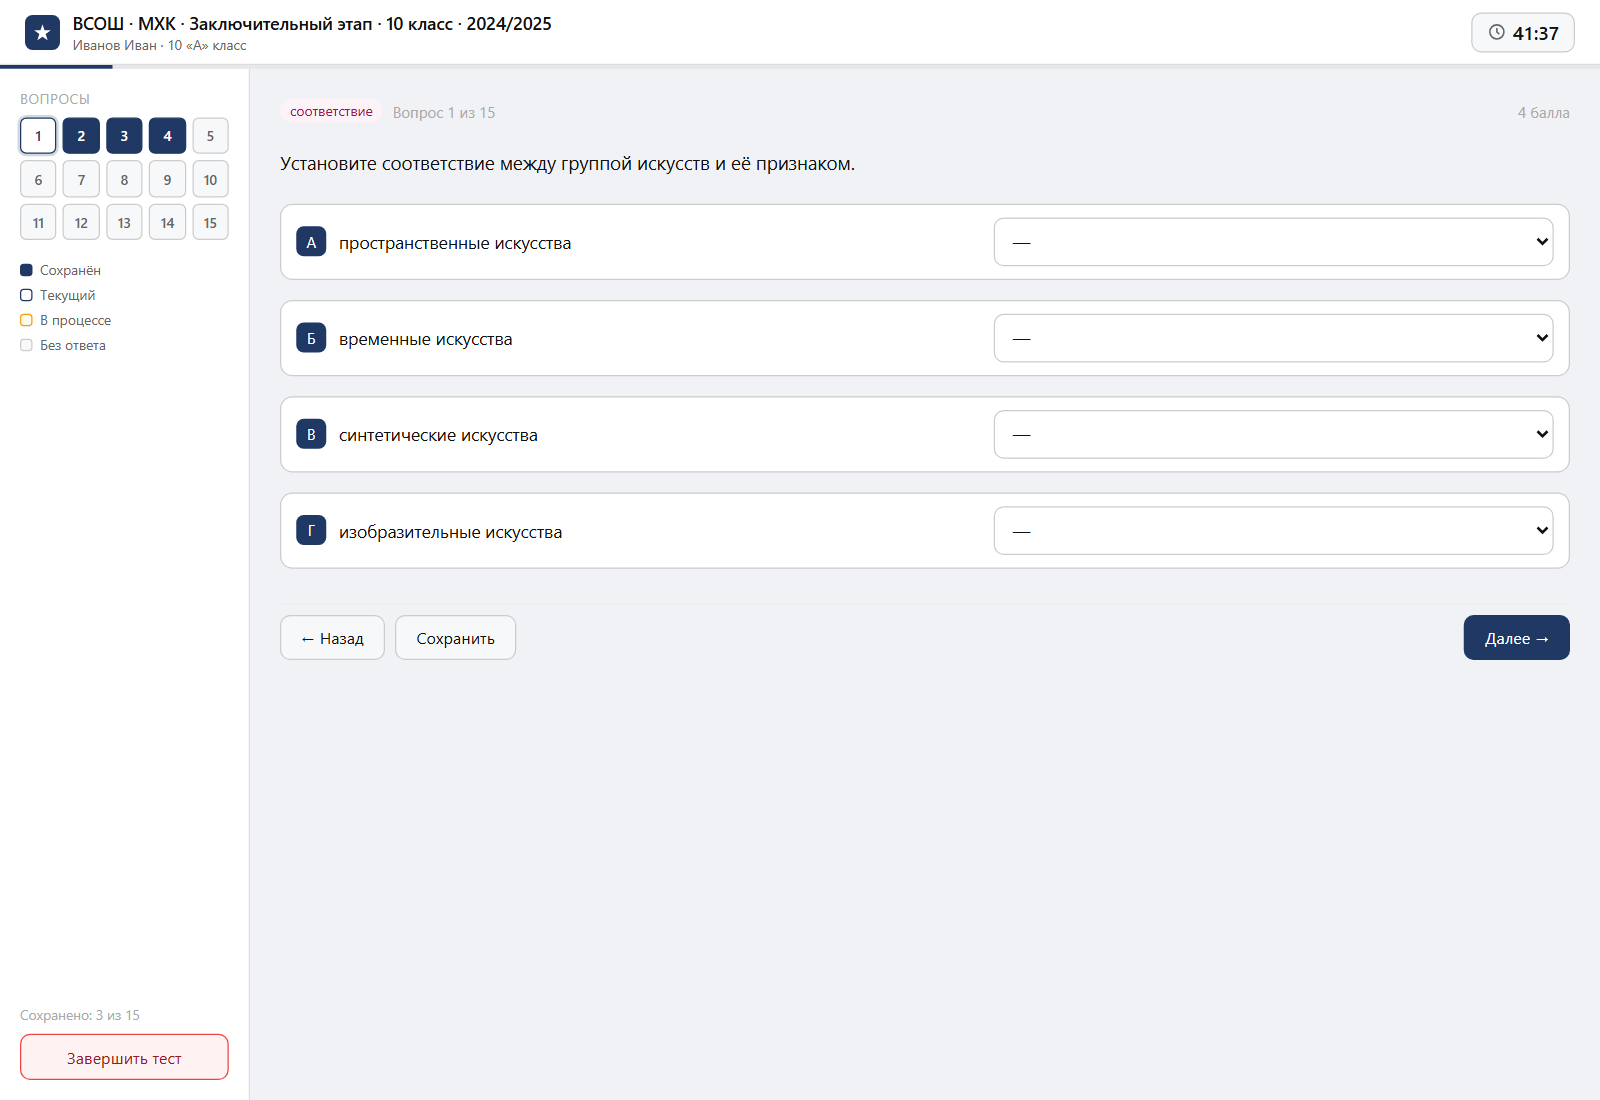Go to question 7
1600x1100 pixels.
(81, 180)
